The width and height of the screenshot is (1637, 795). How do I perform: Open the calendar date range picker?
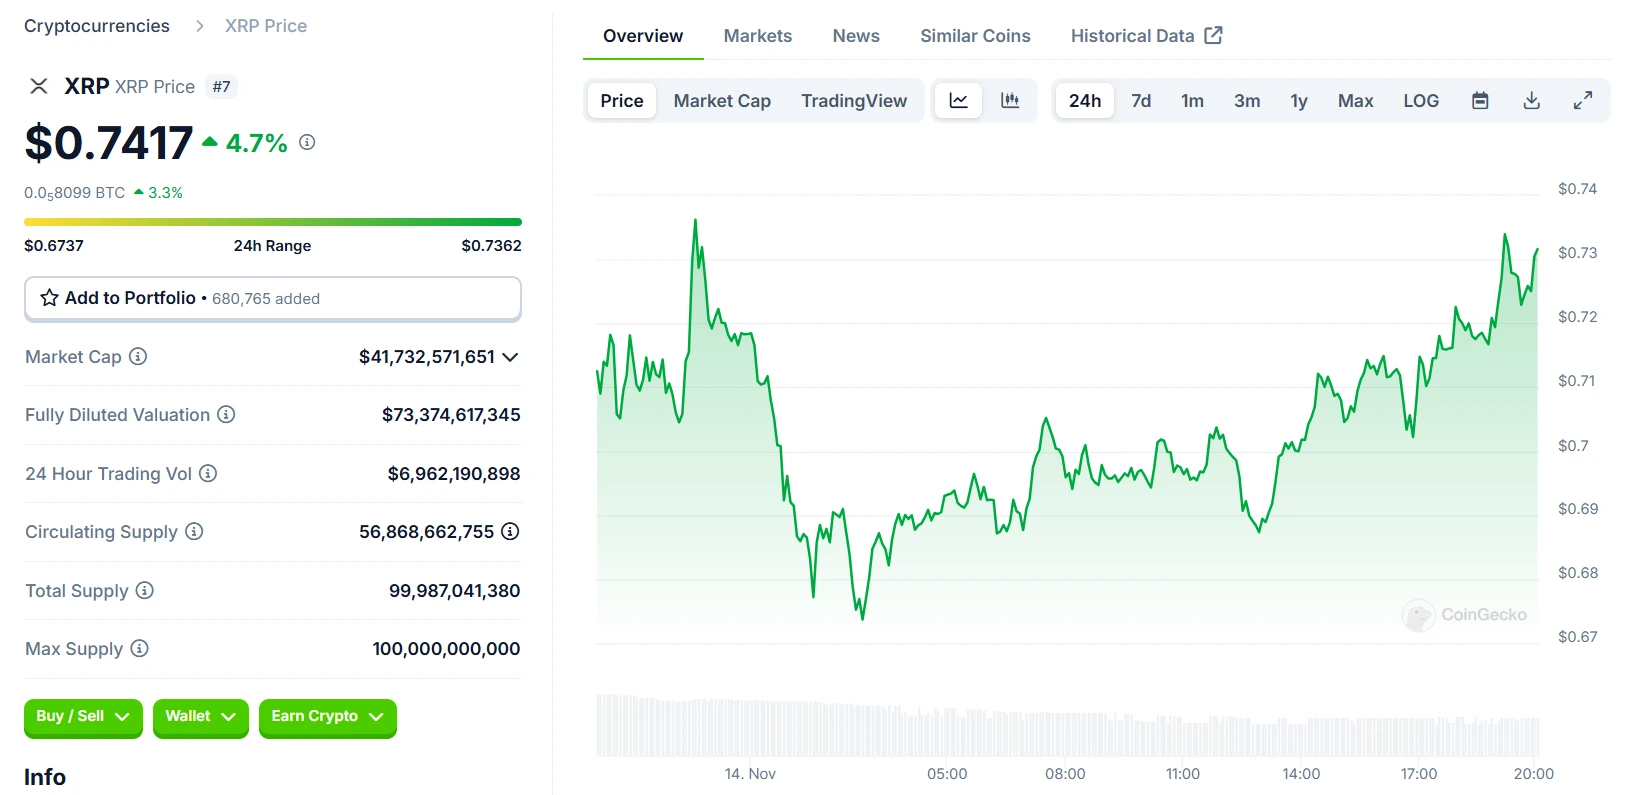[x=1480, y=100]
